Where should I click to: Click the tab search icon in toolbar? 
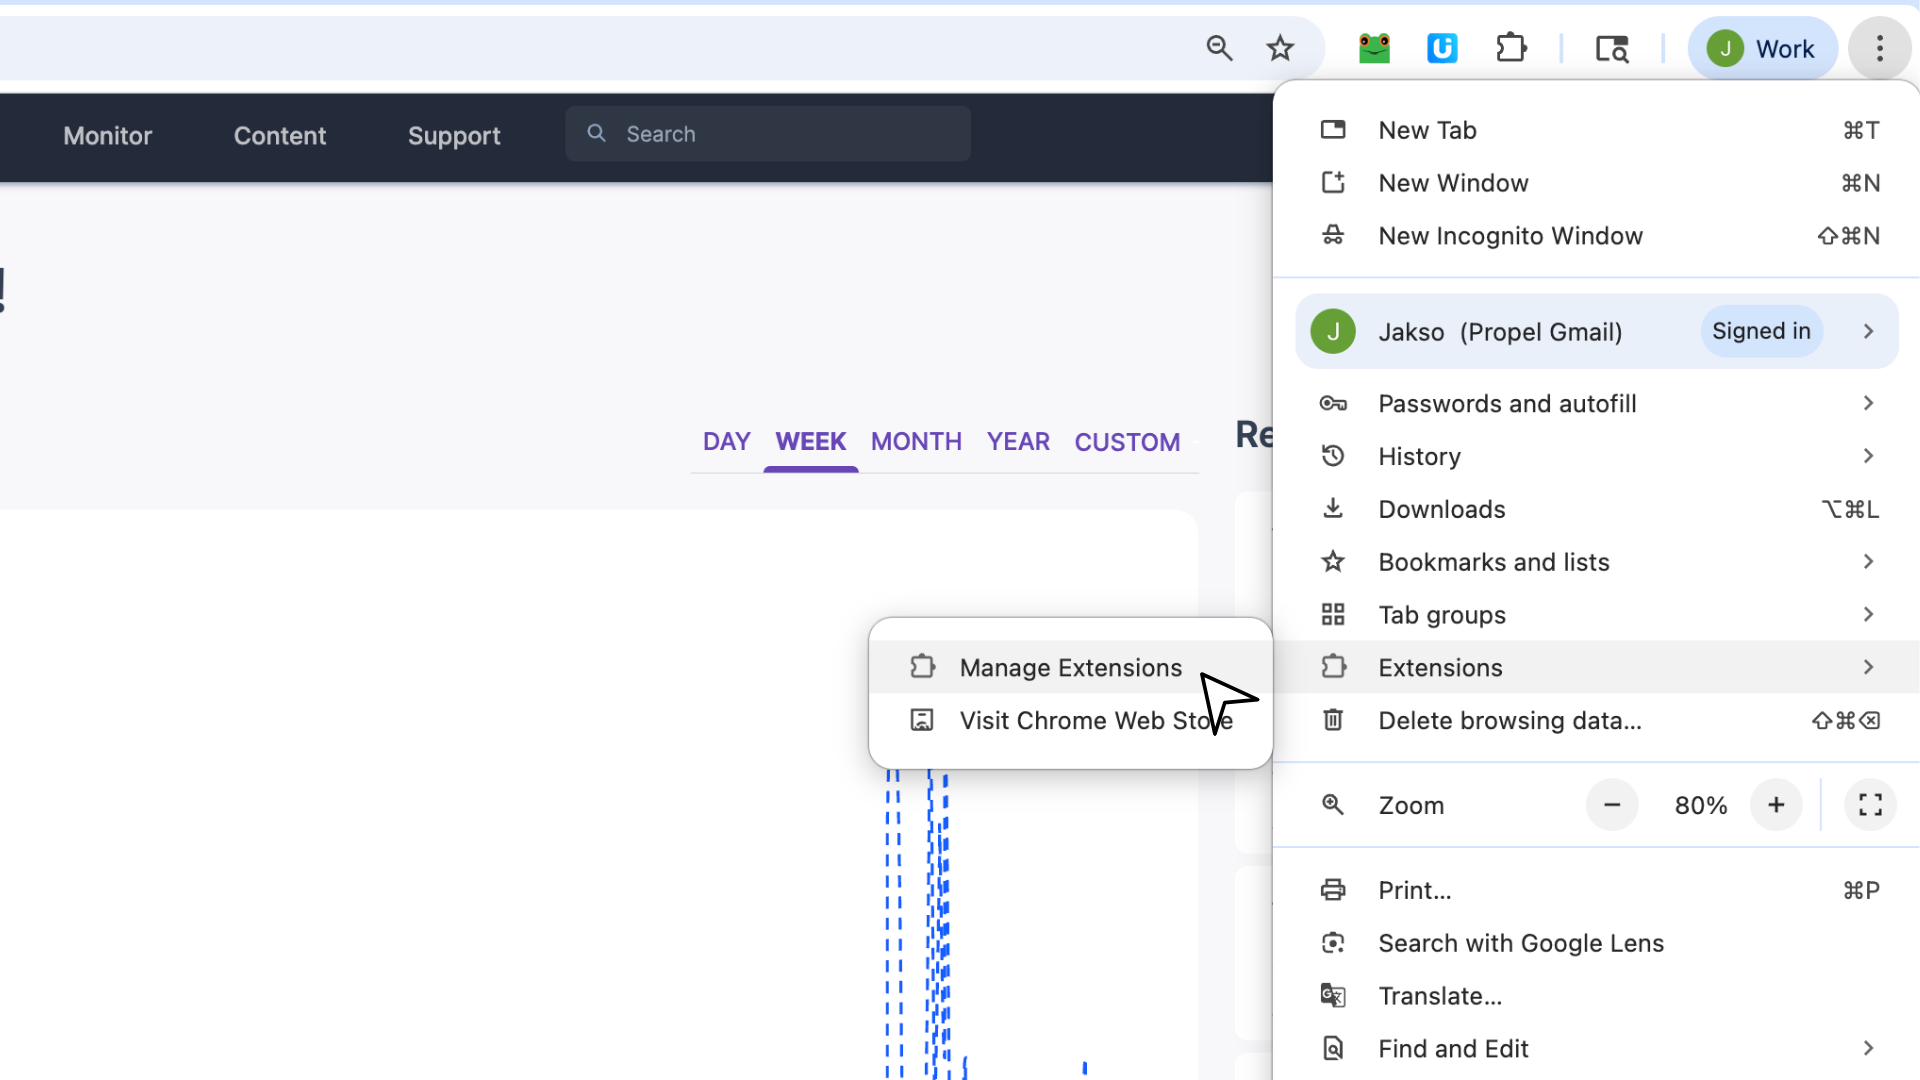1612,48
